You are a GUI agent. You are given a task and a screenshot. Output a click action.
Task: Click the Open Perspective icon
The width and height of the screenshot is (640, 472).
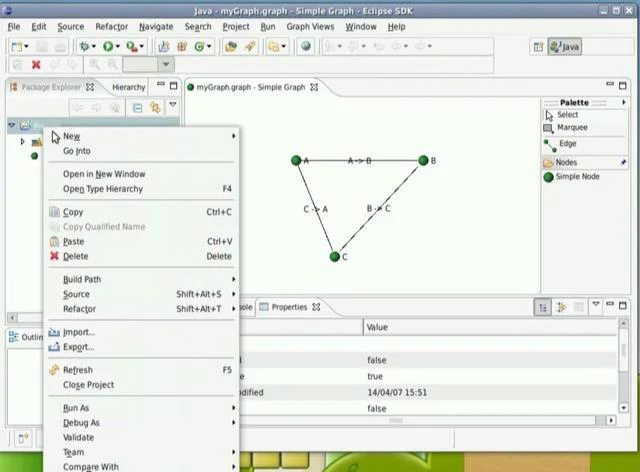(x=538, y=47)
